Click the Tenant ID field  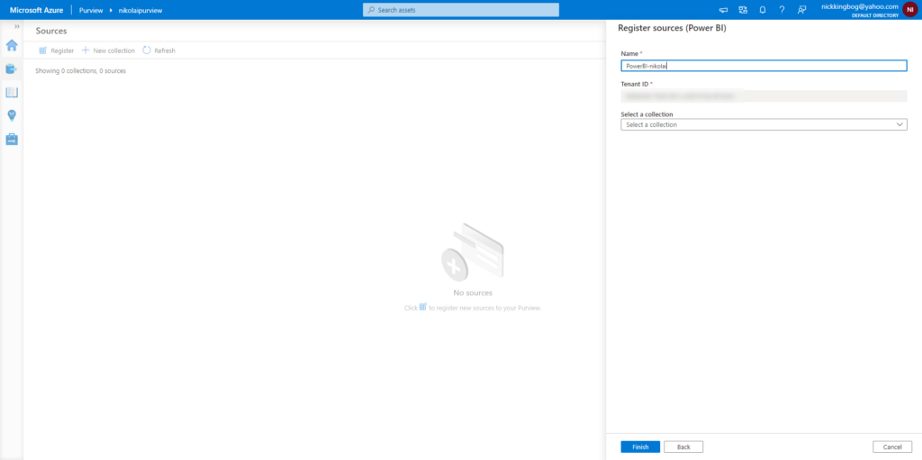pos(764,96)
